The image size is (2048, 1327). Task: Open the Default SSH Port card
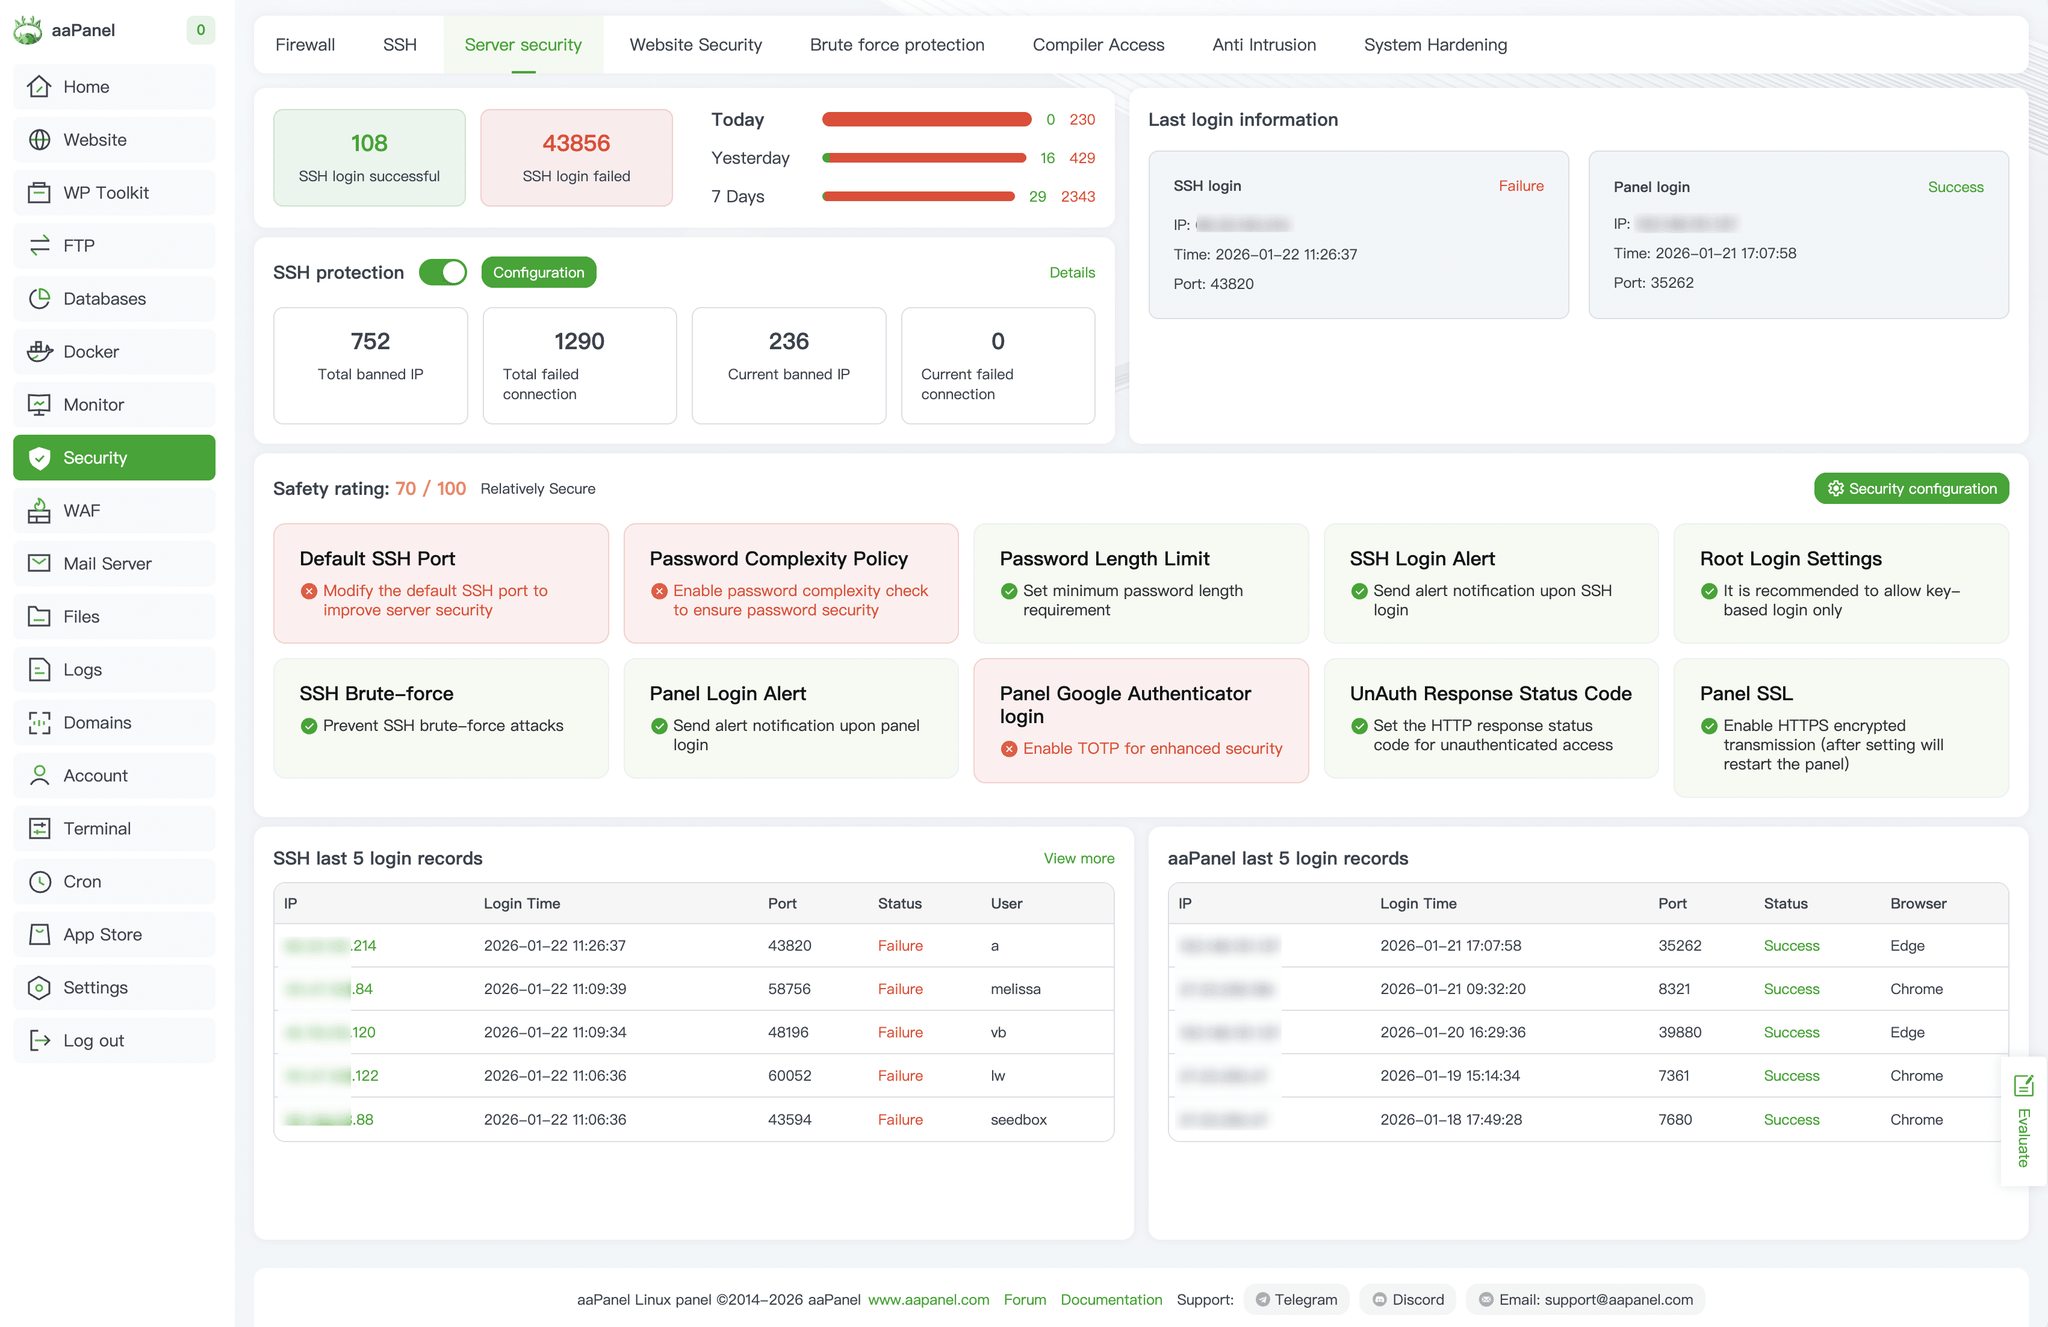coord(441,583)
